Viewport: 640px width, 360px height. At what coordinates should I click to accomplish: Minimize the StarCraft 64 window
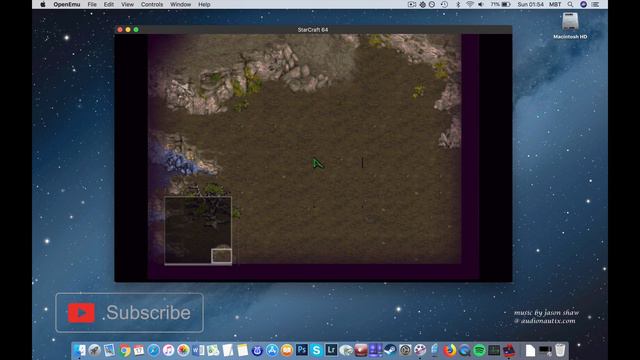[128, 30]
